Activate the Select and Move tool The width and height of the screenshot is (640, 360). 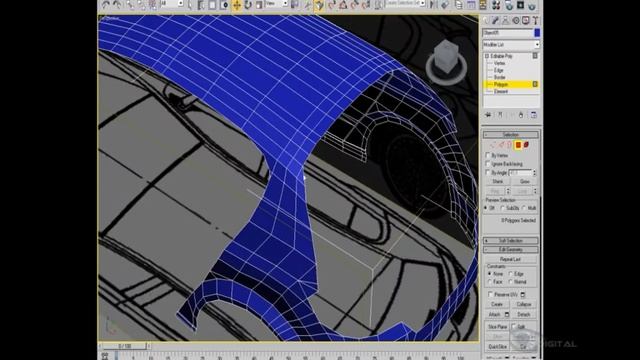pos(237,5)
